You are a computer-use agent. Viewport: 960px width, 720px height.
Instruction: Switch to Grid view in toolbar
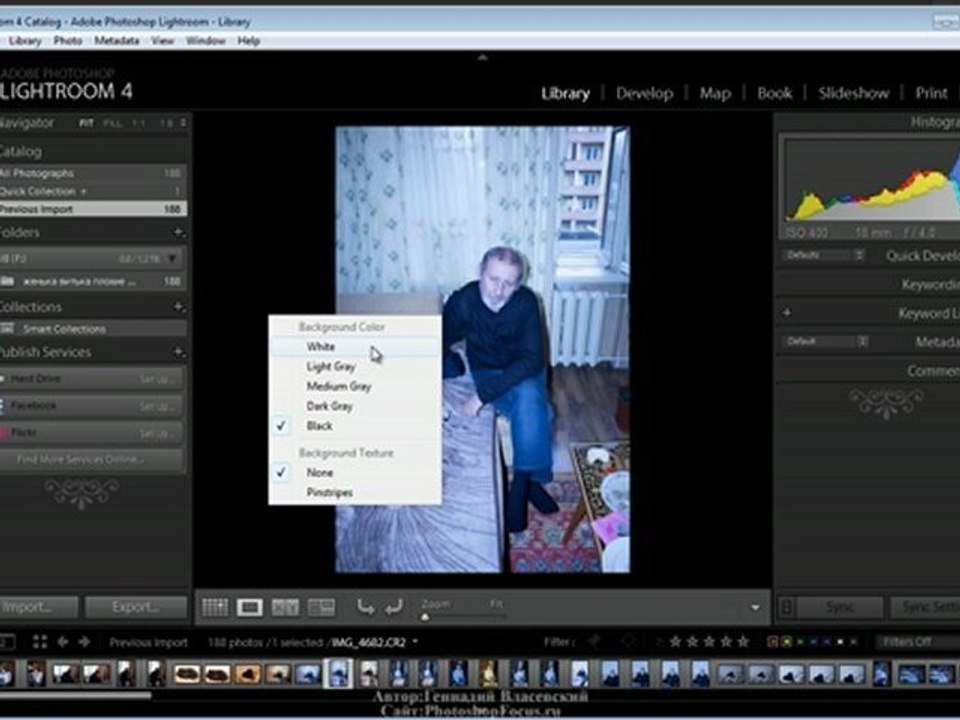pos(214,607)
